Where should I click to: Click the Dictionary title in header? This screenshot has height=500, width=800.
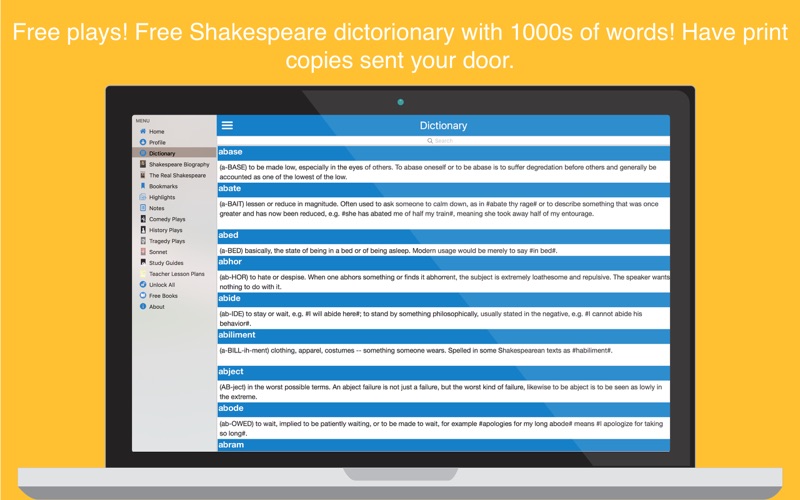pos(443,126)
